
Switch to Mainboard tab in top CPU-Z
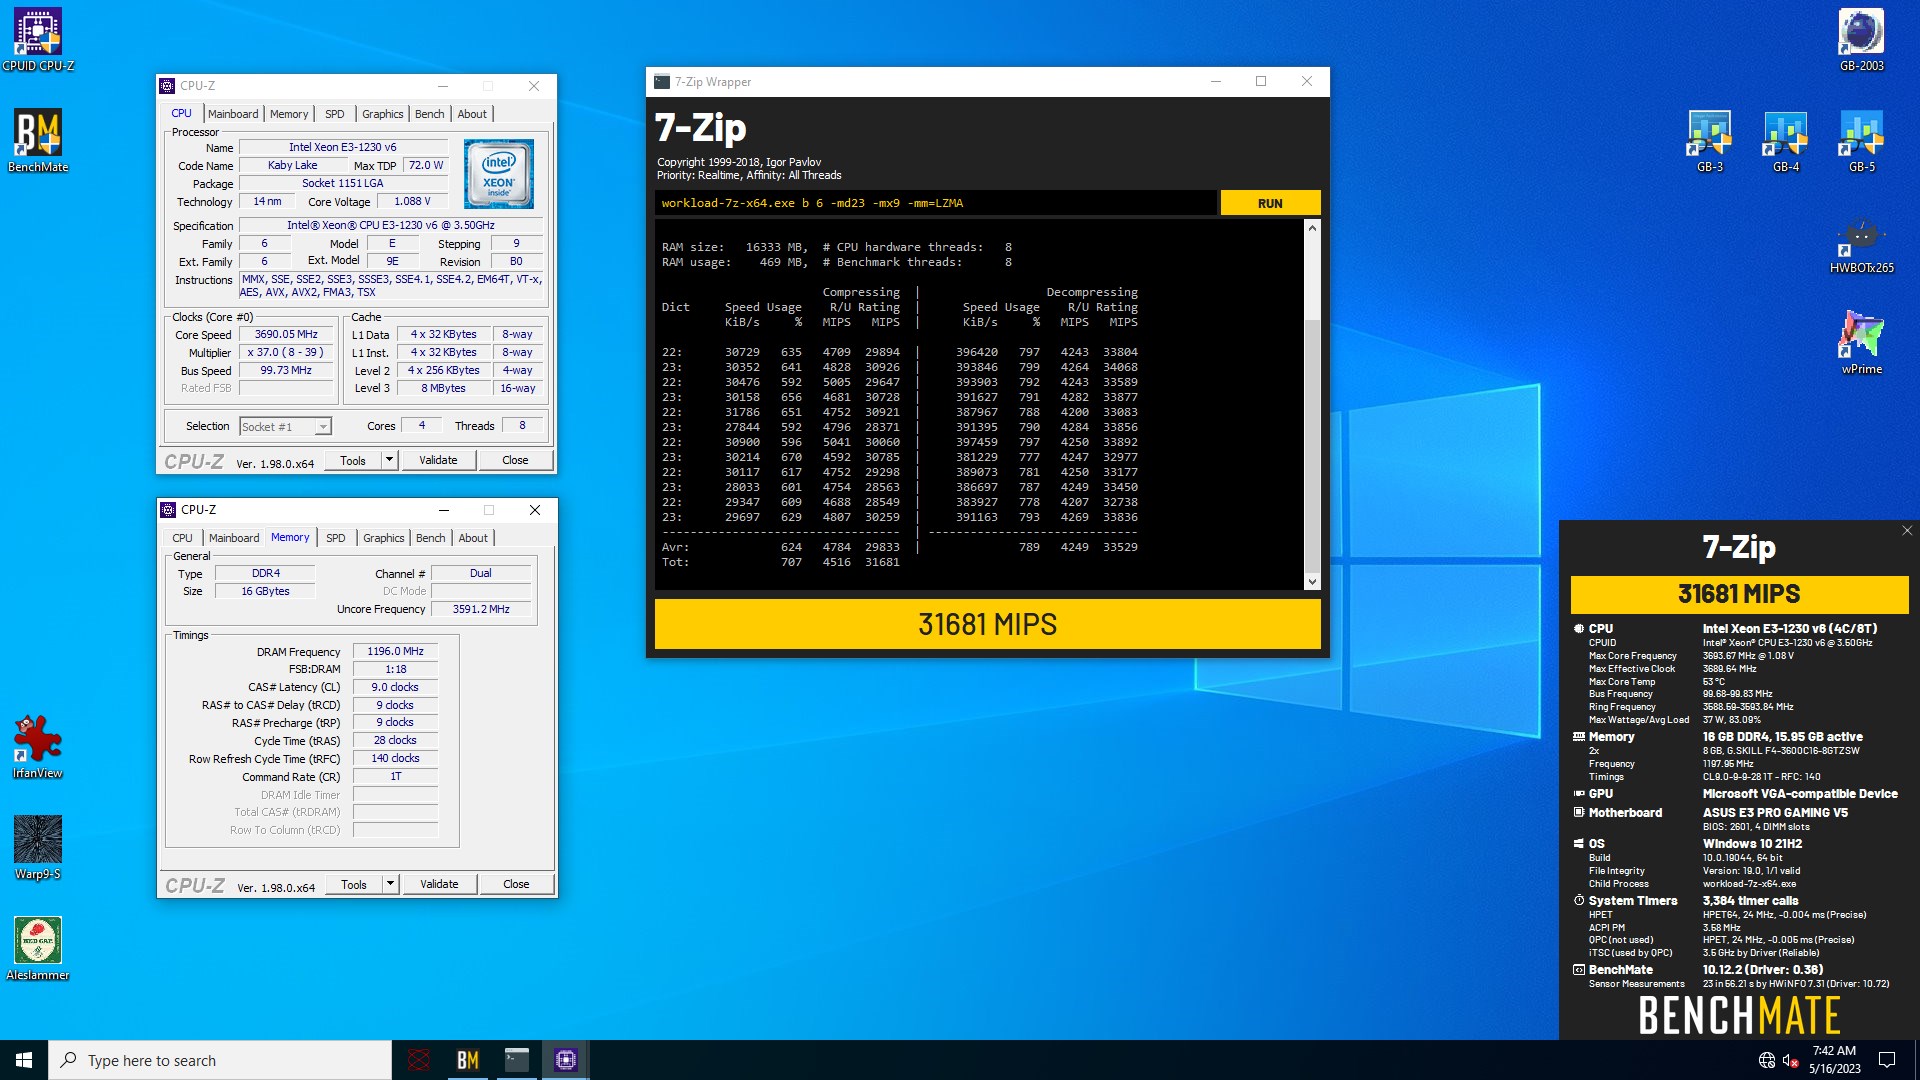click(x=233, y=114)
